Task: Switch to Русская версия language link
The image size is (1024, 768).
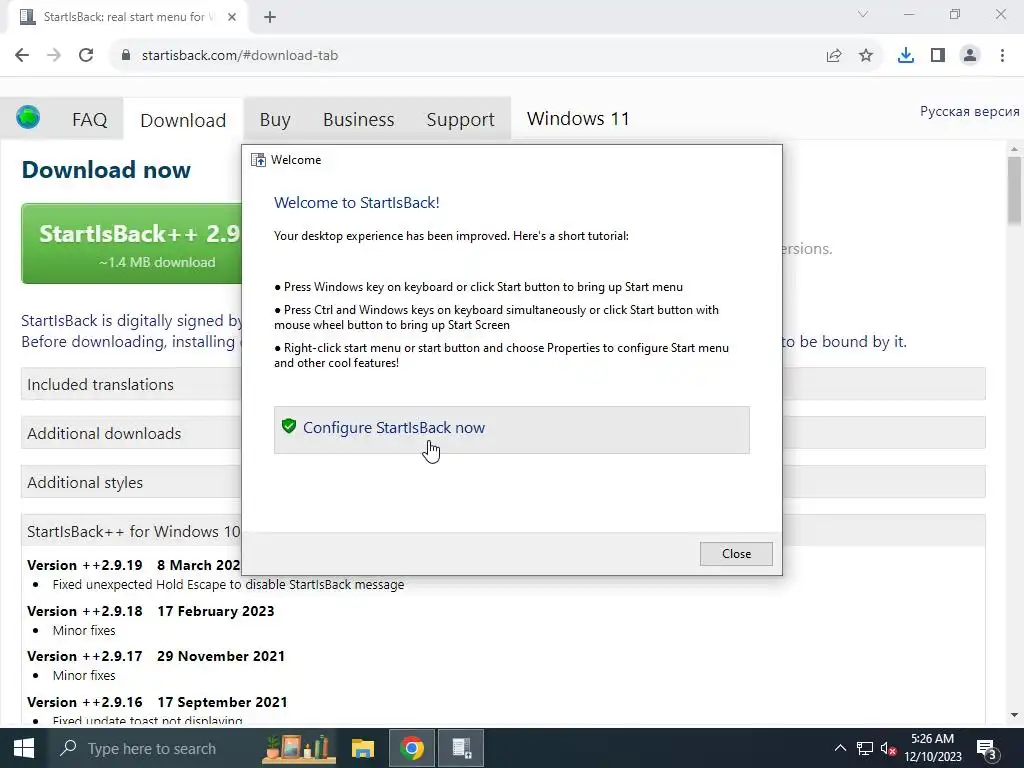Action: [x=969, y=111]
